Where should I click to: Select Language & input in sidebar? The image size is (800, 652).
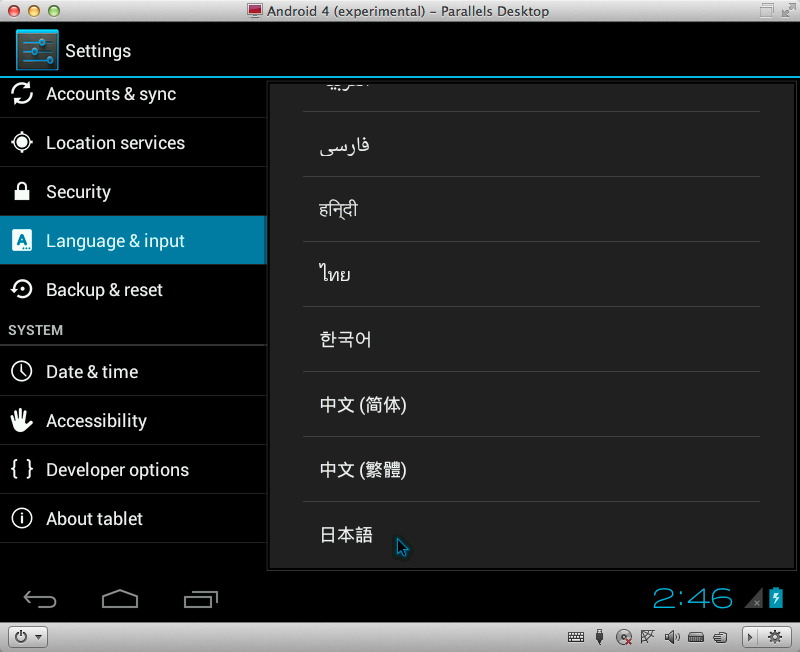pos(134,240)
